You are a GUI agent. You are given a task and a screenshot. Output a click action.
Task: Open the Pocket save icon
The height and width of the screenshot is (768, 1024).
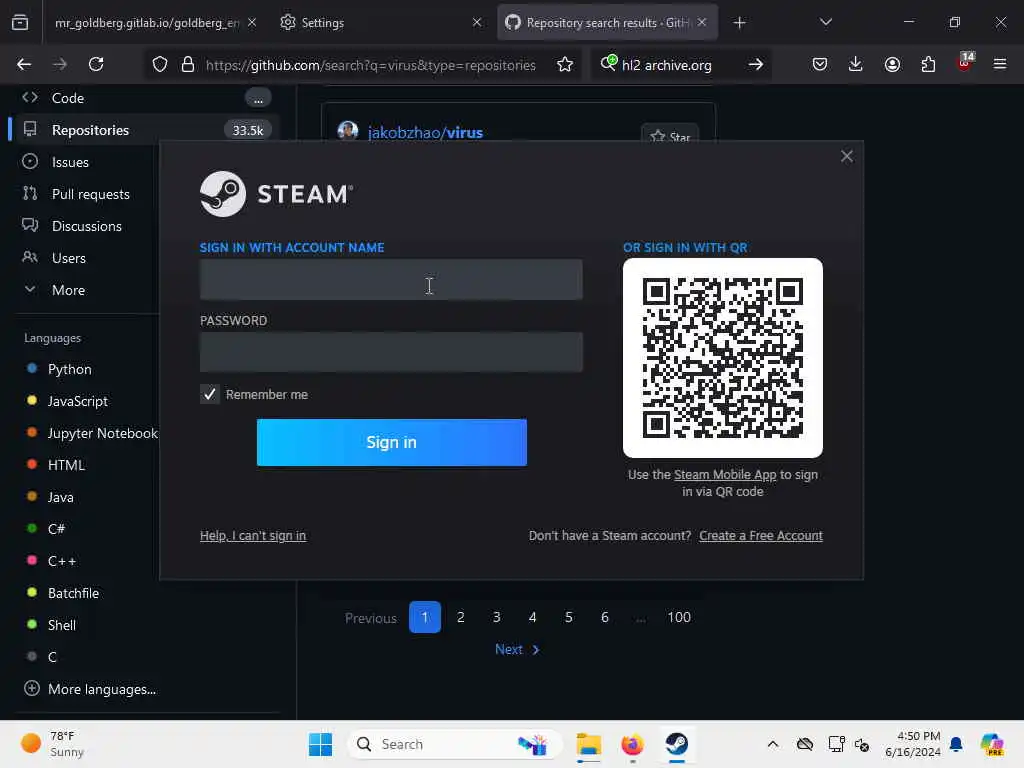pyautogui.click(x=820, y=64)
